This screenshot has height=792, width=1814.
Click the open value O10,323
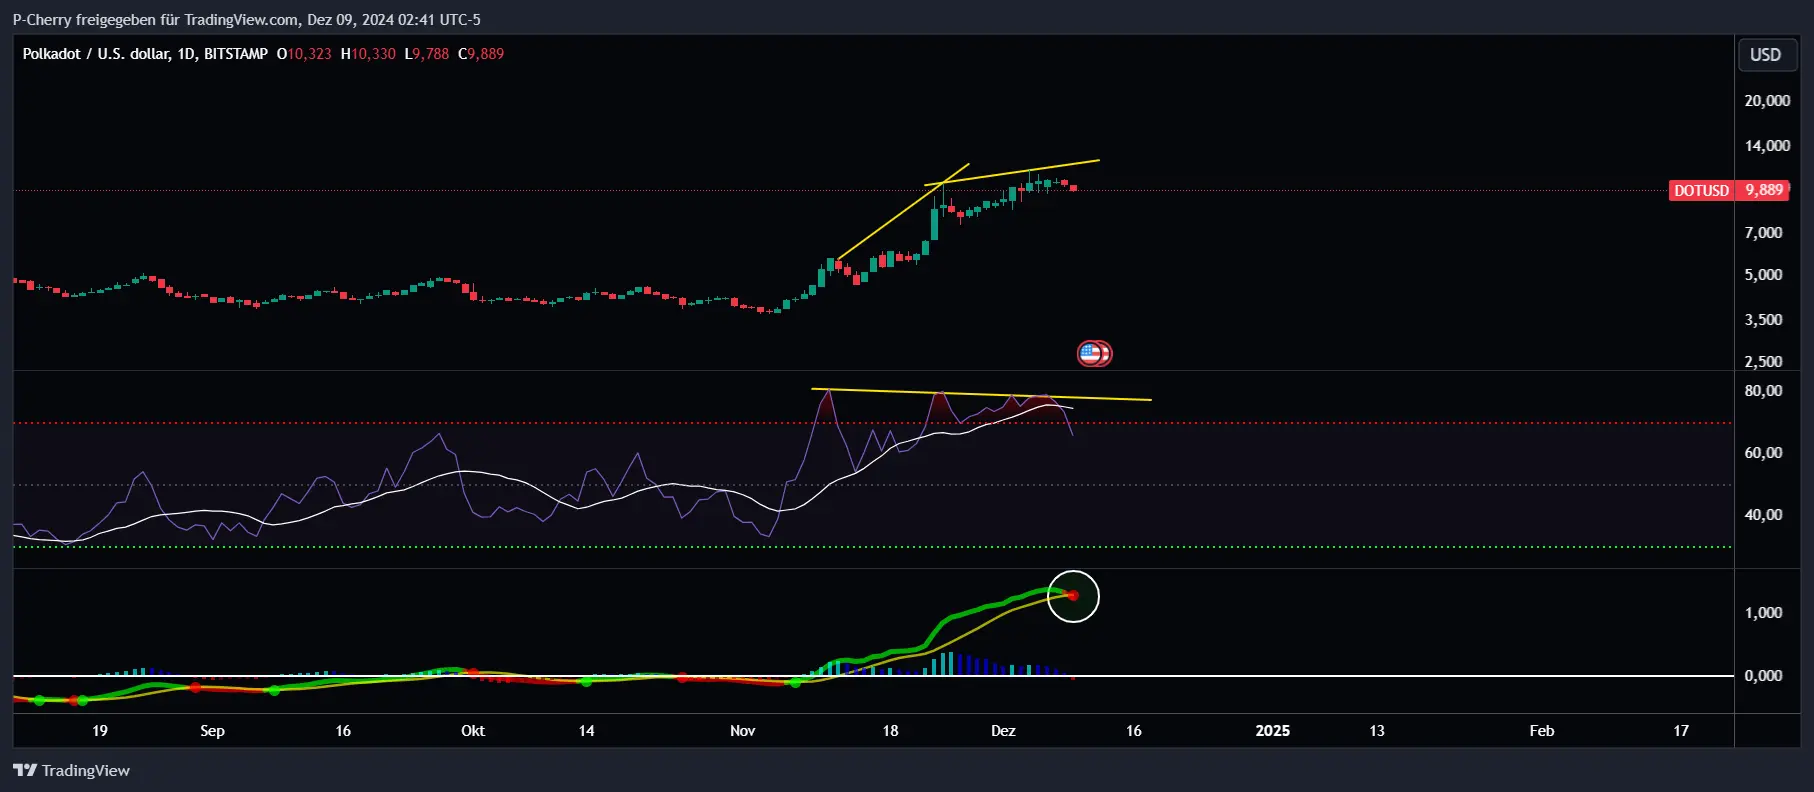(304, 54)
